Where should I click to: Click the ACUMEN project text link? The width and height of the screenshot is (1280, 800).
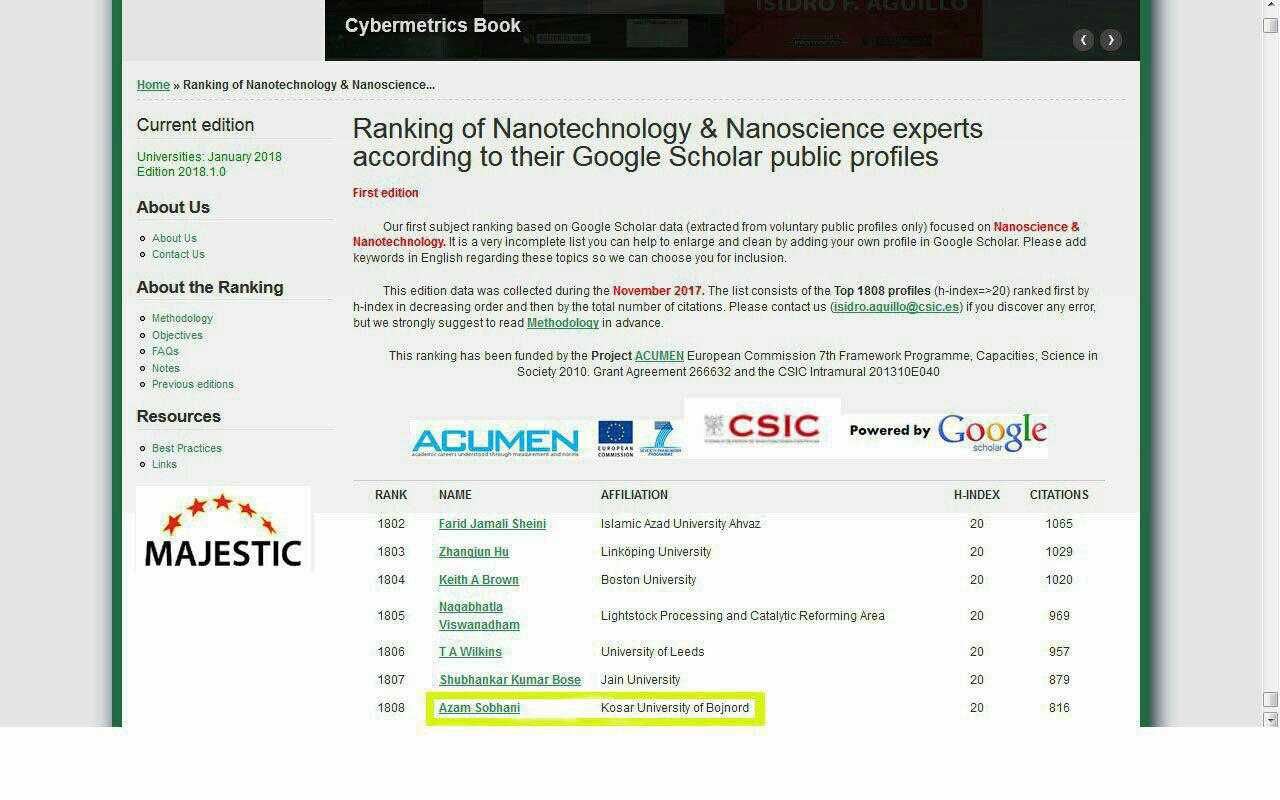[x=659, y=356]
